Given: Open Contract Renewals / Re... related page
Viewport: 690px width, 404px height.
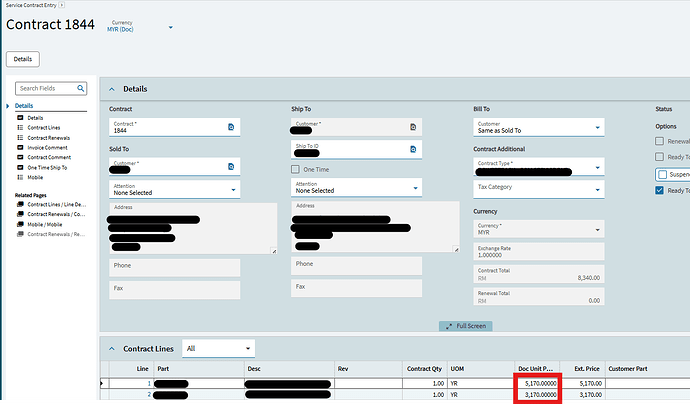Looking at the screenshot, I should coord(56,235).
